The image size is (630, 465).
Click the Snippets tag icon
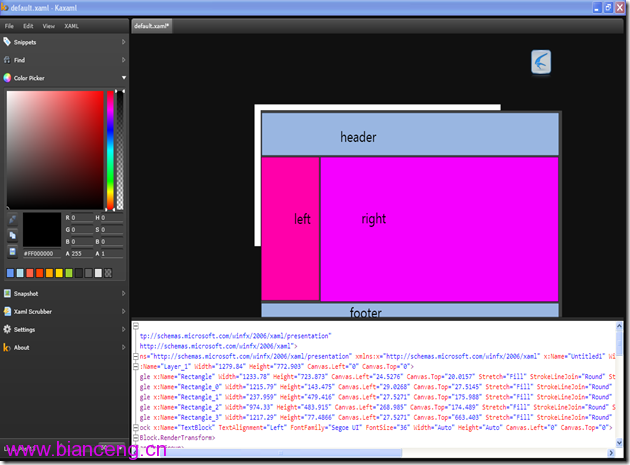[x=7, y=41]
